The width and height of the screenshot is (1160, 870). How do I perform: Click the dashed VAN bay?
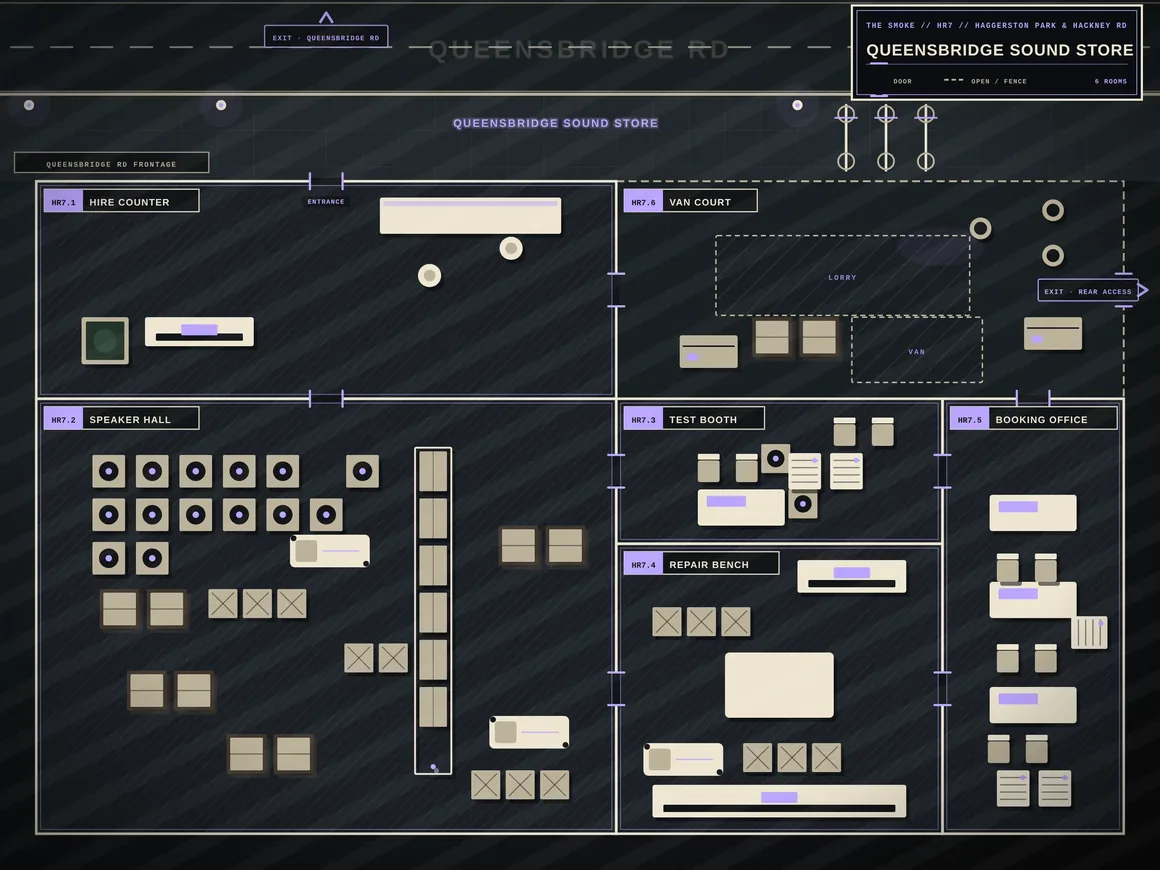(917, 350)
